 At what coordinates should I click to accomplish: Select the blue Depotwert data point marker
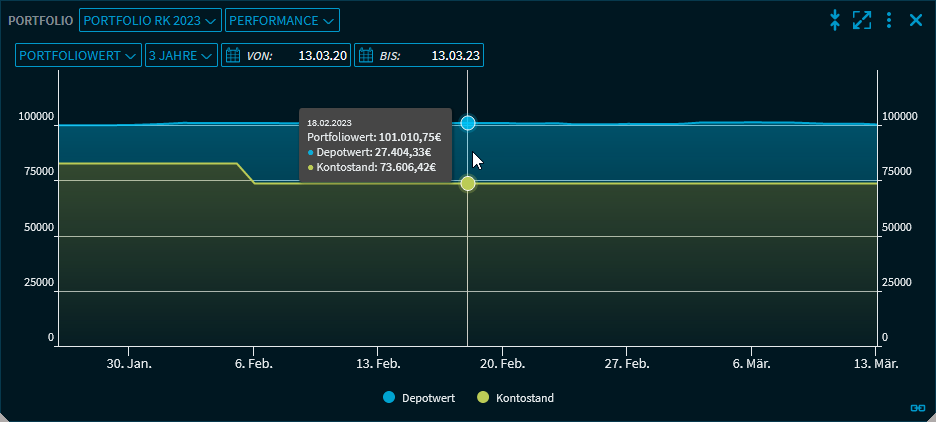click(x=468, y=123)
